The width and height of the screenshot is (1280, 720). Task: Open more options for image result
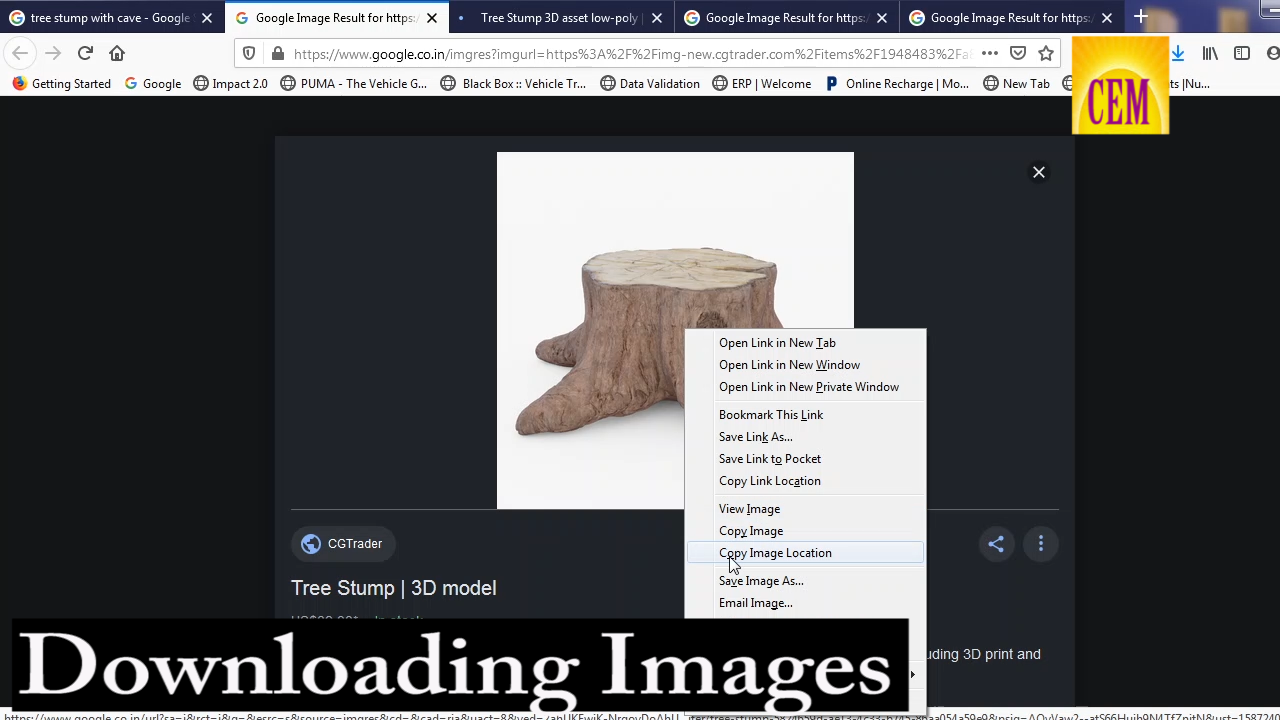click(1041, 544)
